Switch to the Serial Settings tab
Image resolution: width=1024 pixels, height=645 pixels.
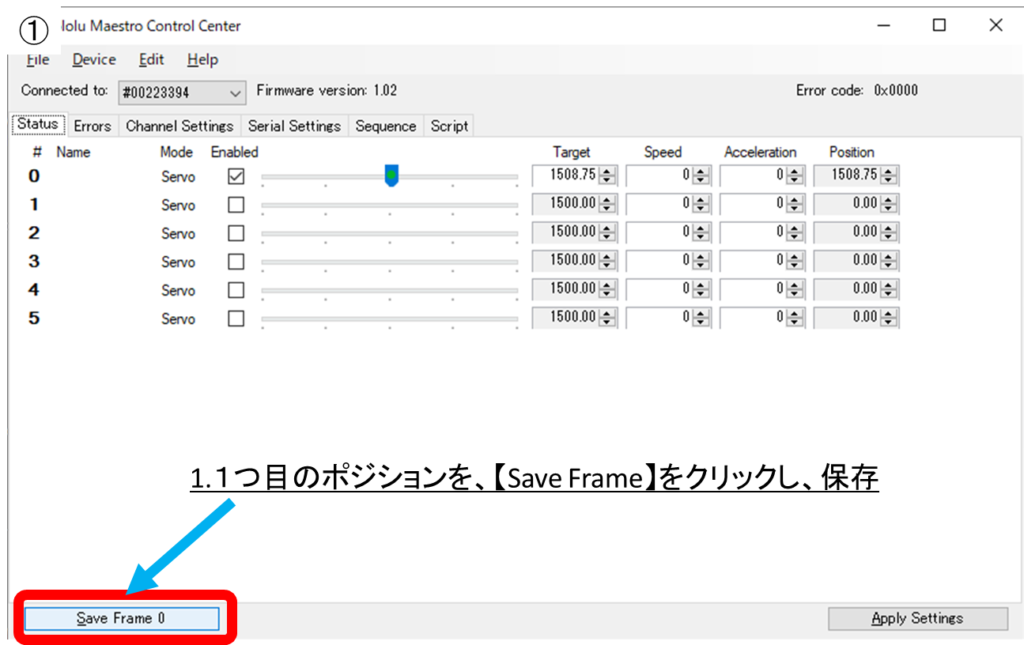295,126
